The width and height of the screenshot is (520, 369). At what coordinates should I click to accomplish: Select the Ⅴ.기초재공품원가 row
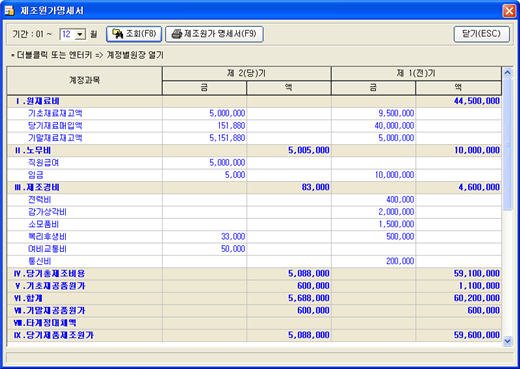click(x=254, y=286)
